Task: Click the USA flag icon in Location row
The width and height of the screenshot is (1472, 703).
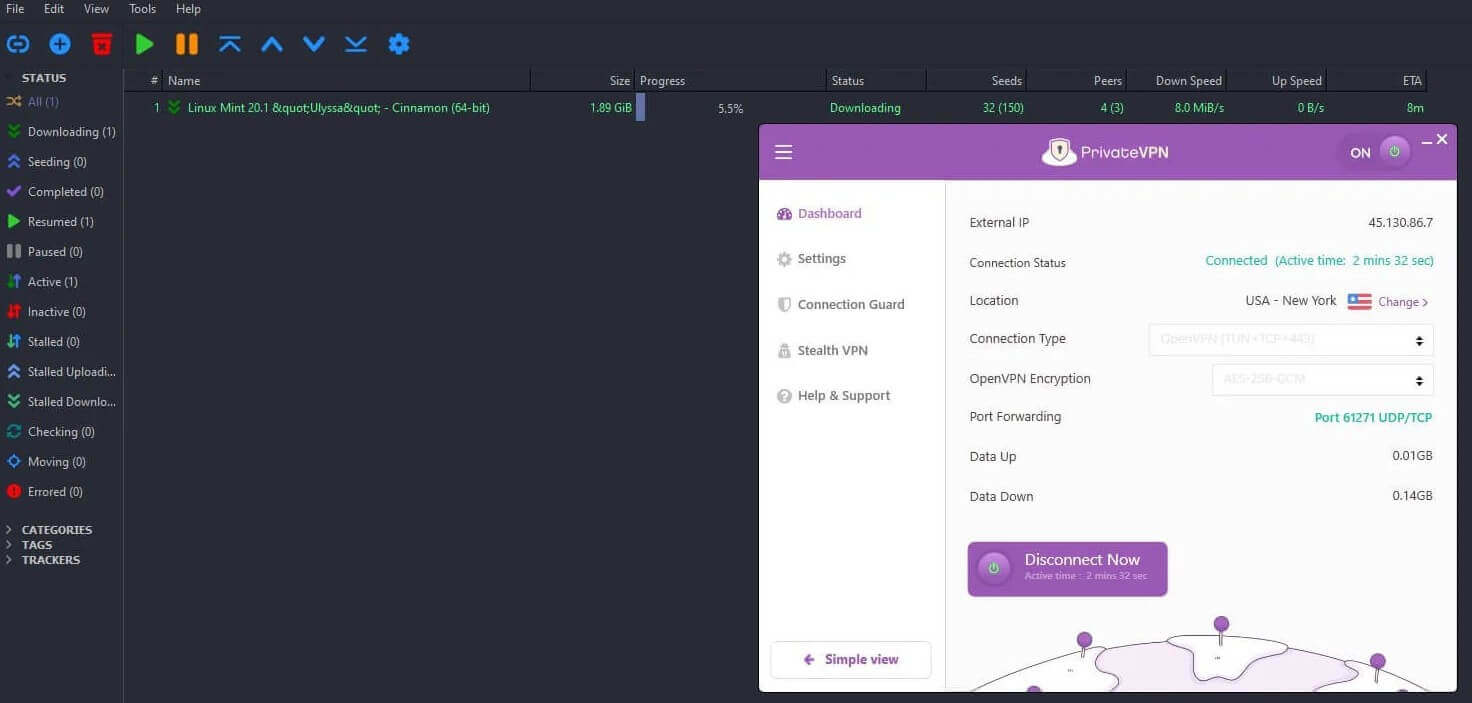Action: click(1359, 302)
